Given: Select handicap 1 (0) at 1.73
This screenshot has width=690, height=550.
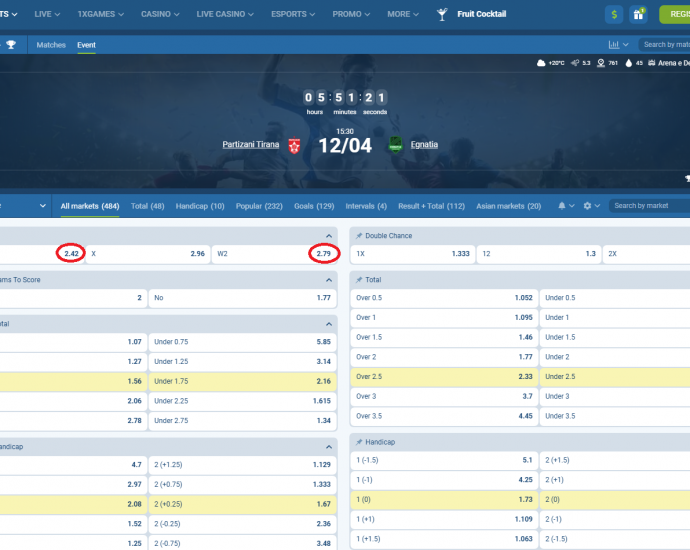Looking at the screenshot, I should (444, 499).
